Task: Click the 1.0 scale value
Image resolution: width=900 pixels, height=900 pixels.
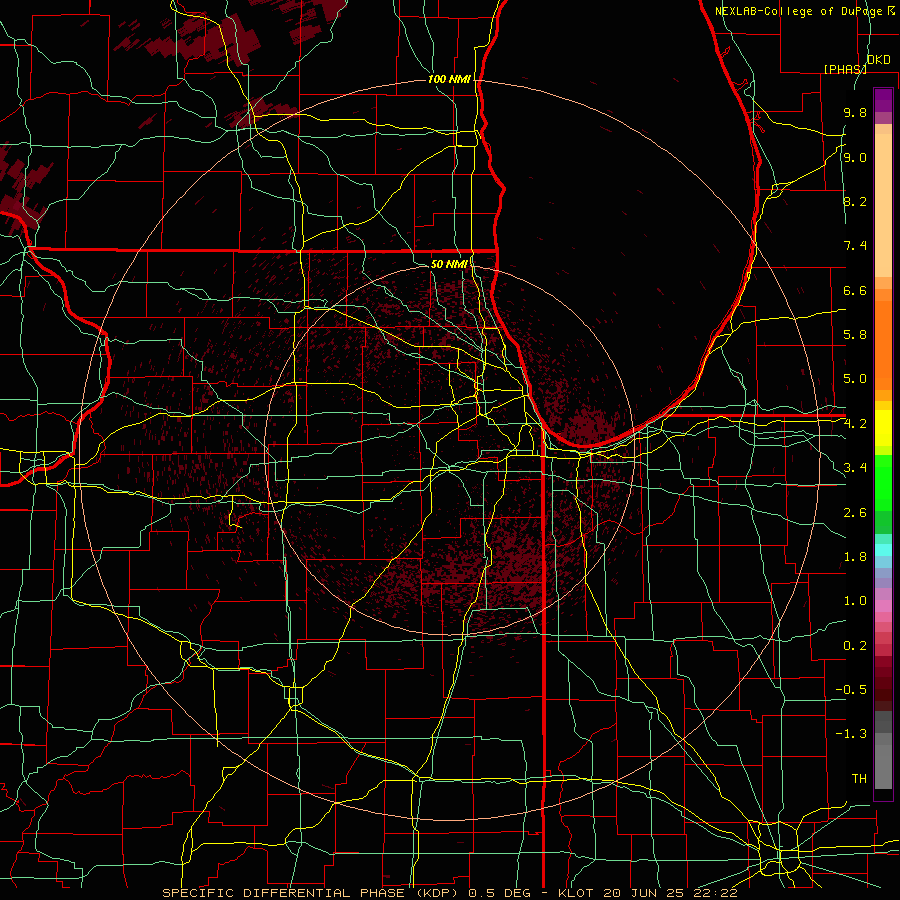Action: click(855, 601)
